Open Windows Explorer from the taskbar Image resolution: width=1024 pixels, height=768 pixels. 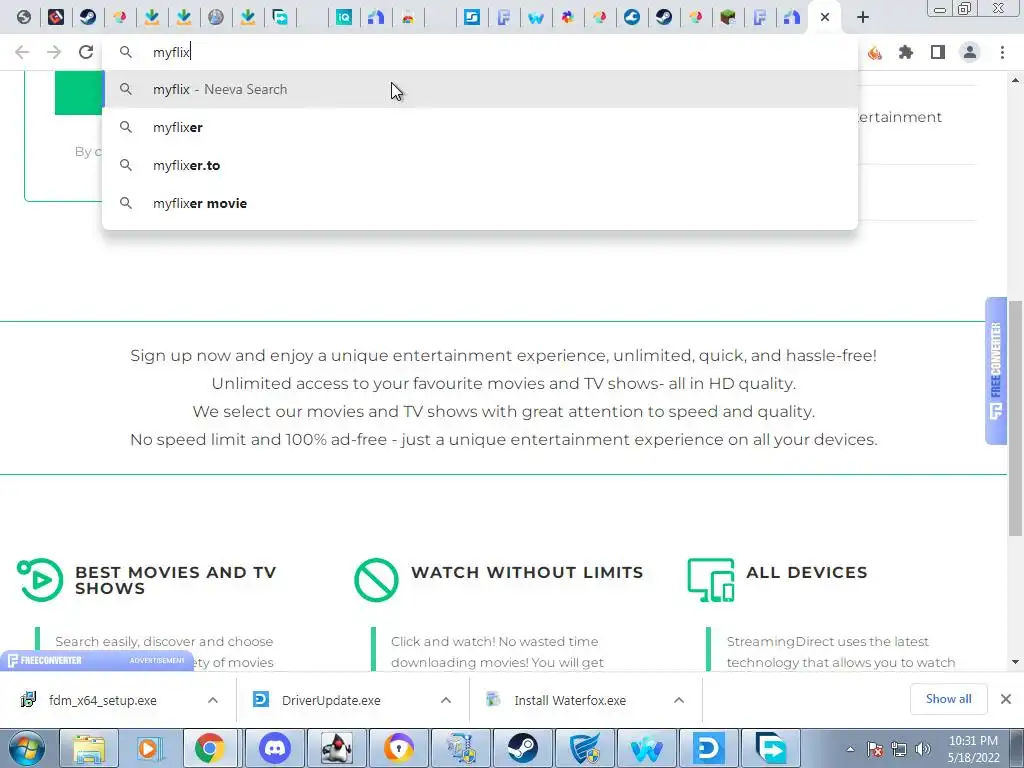coord(89,748)
